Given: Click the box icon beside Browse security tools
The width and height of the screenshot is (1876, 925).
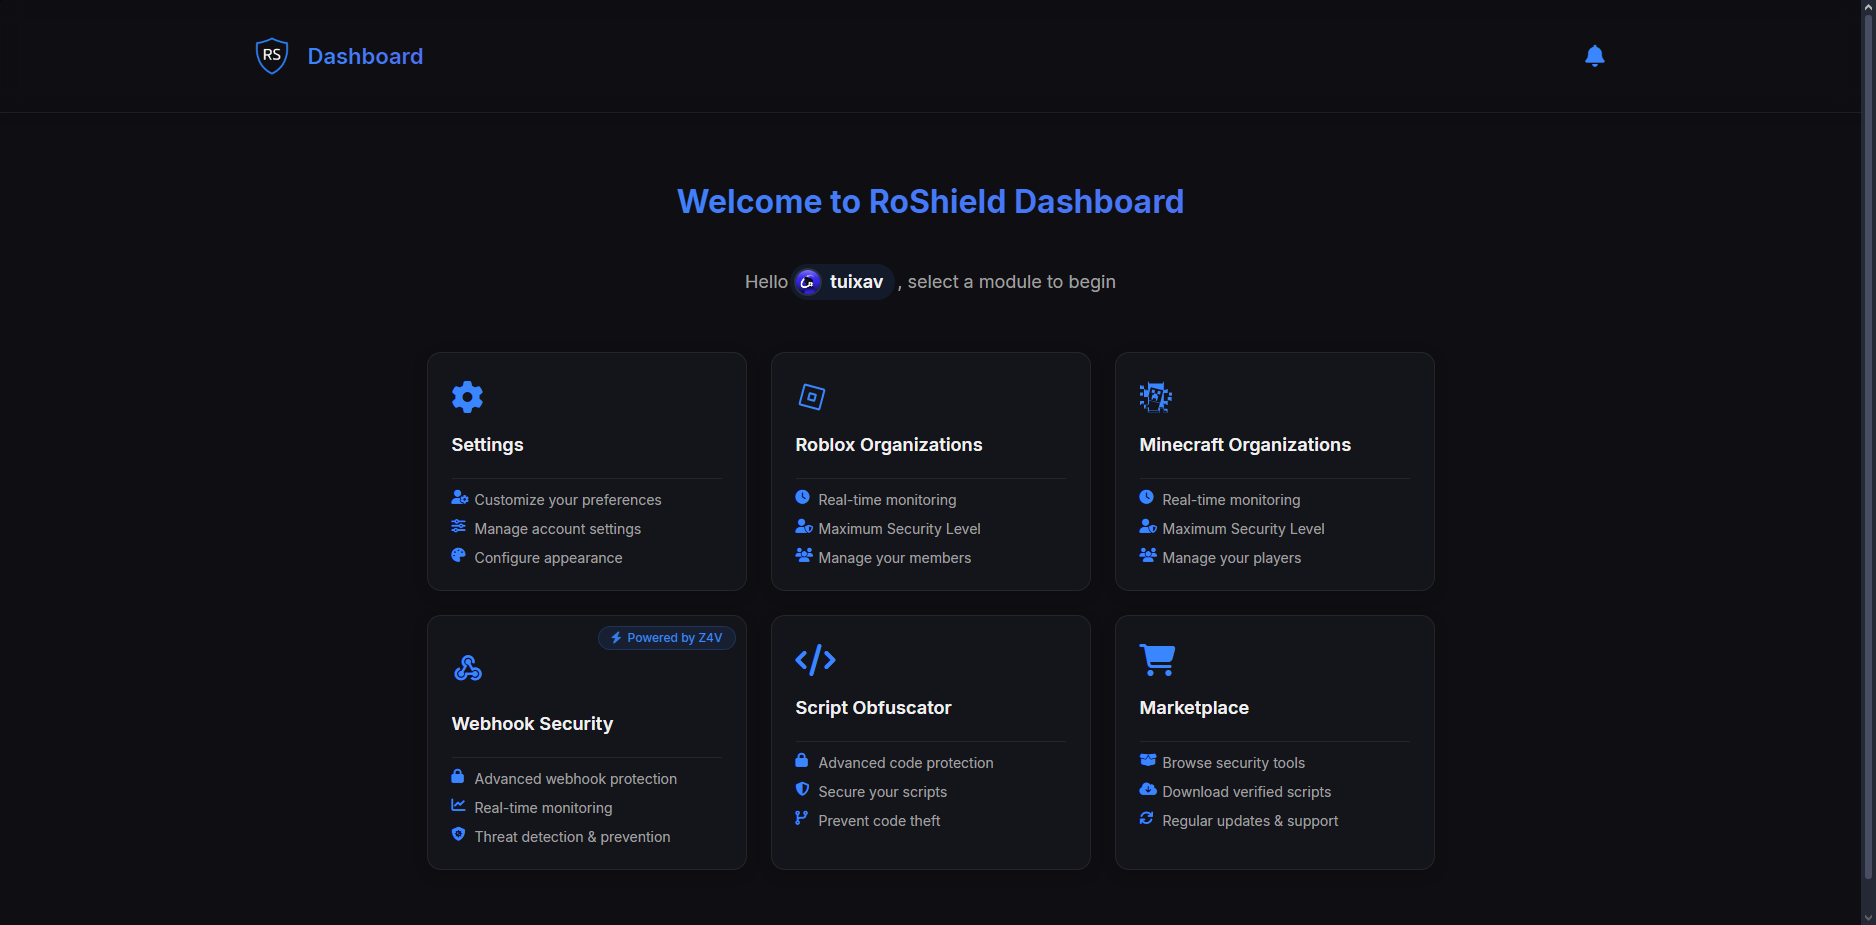Looking at the screenshot, I should [x=1148, y=761].
